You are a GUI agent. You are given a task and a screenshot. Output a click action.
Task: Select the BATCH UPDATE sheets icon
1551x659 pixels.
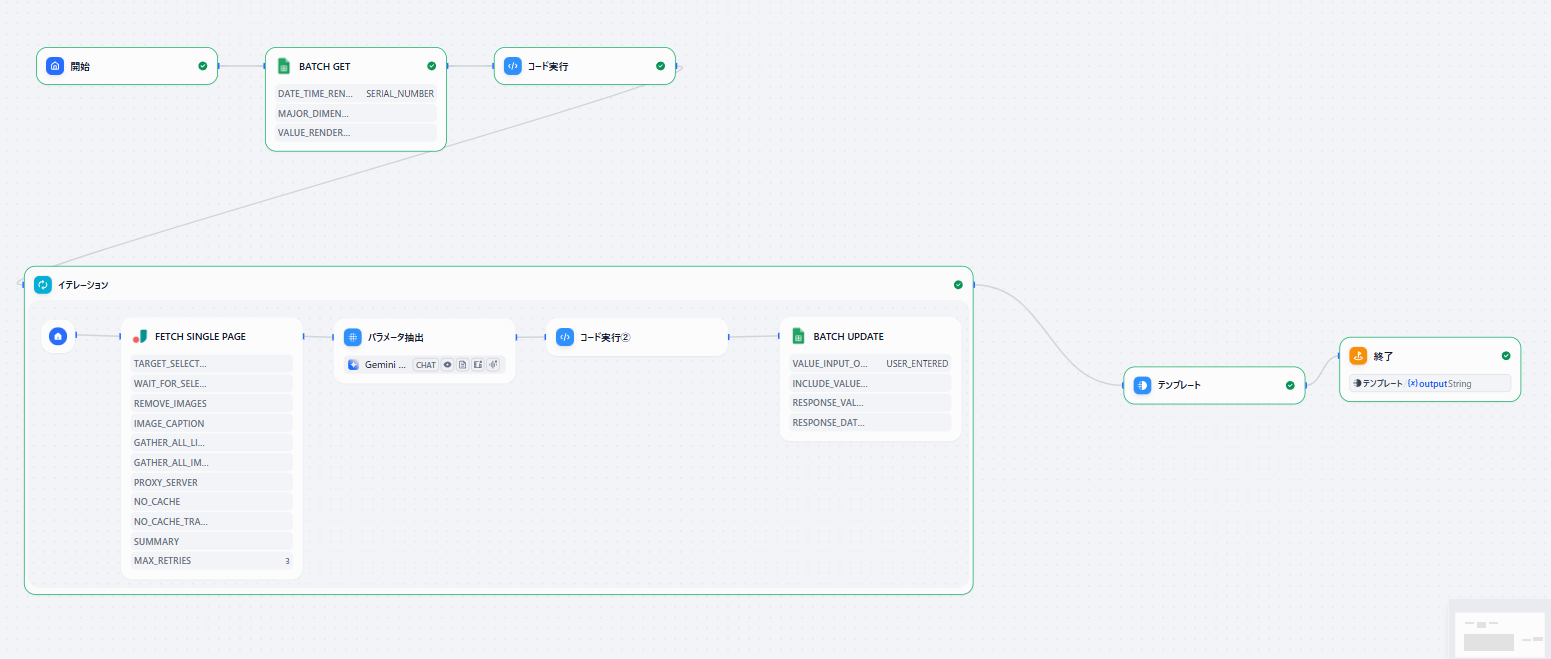(x=797, y=336)
